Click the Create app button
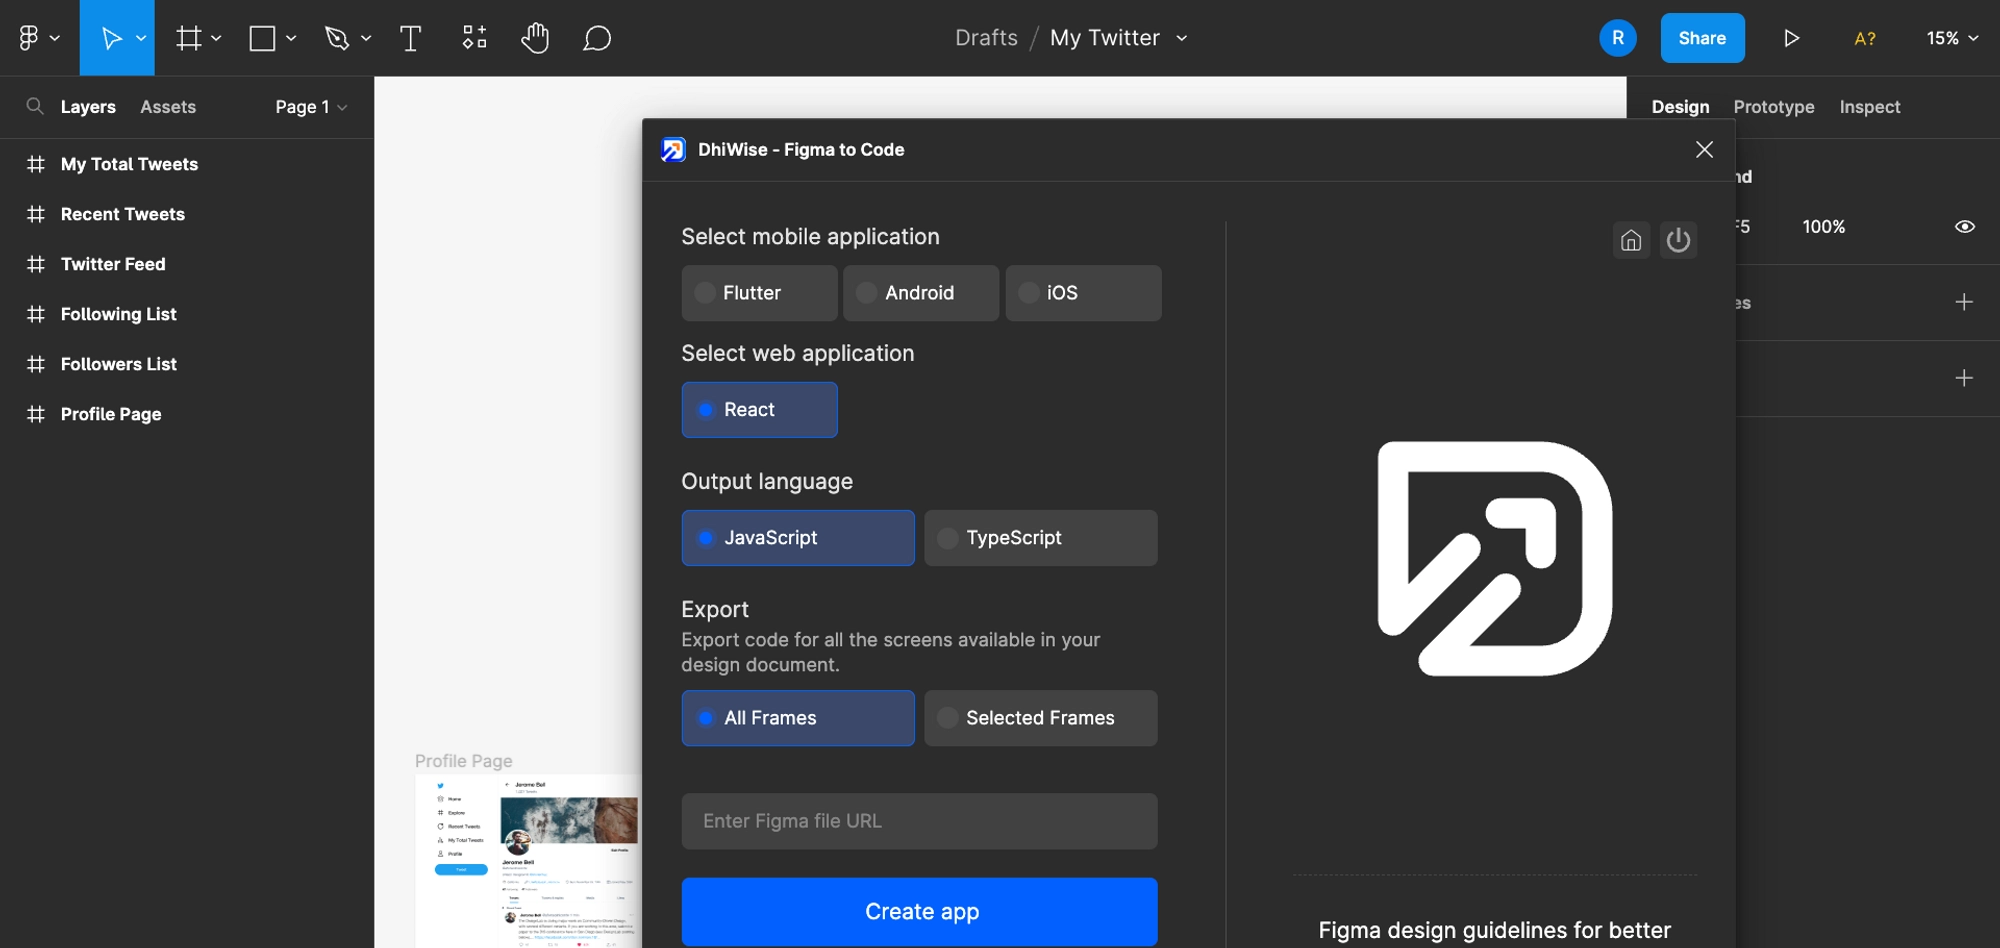The width and height of the screenshot is (2000, 948). [x=920, y=912]
